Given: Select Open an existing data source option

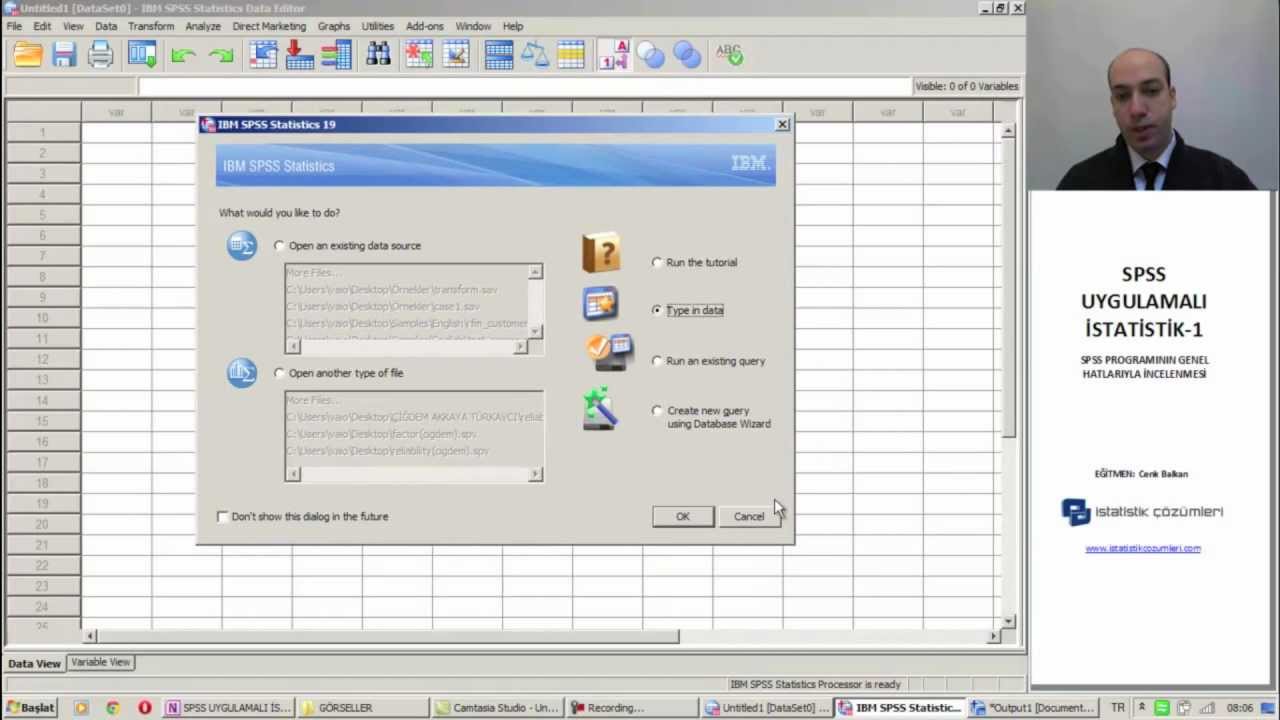Looking at the screenshot, I should [280, 245].
